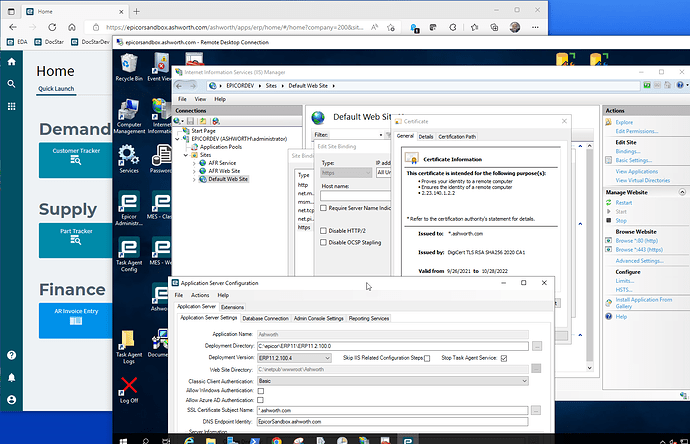Open Computer Management desktop shortcut
Viewport: 690px width, 444px height.
[128, 116]
